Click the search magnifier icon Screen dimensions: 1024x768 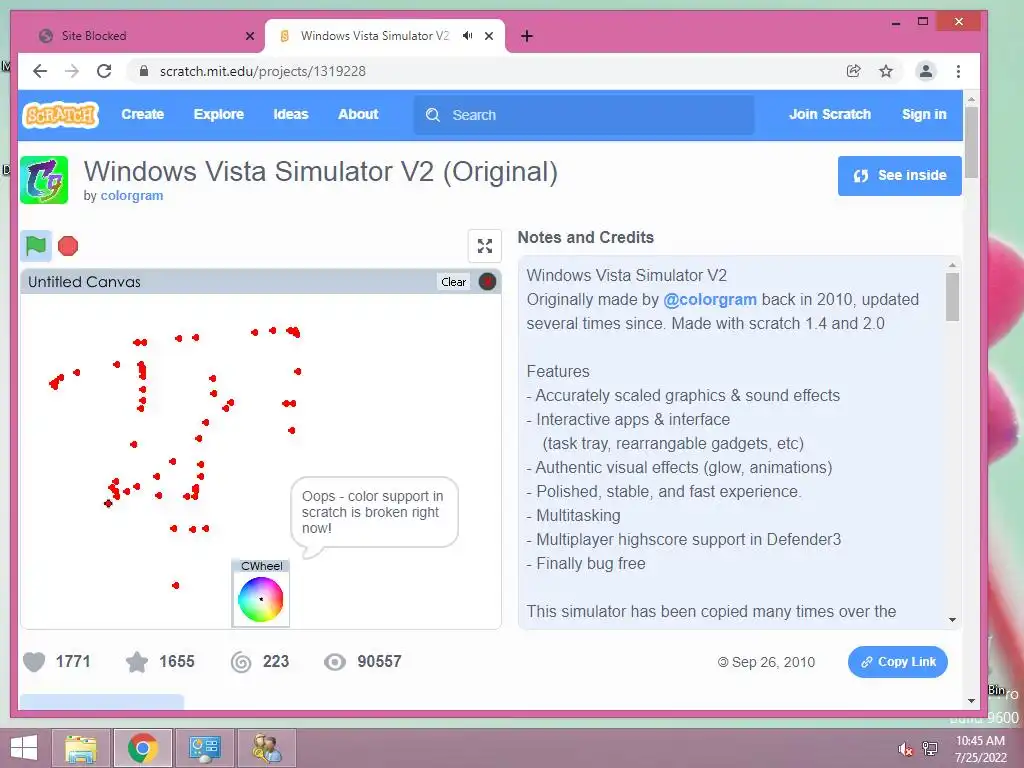point(432,115)
